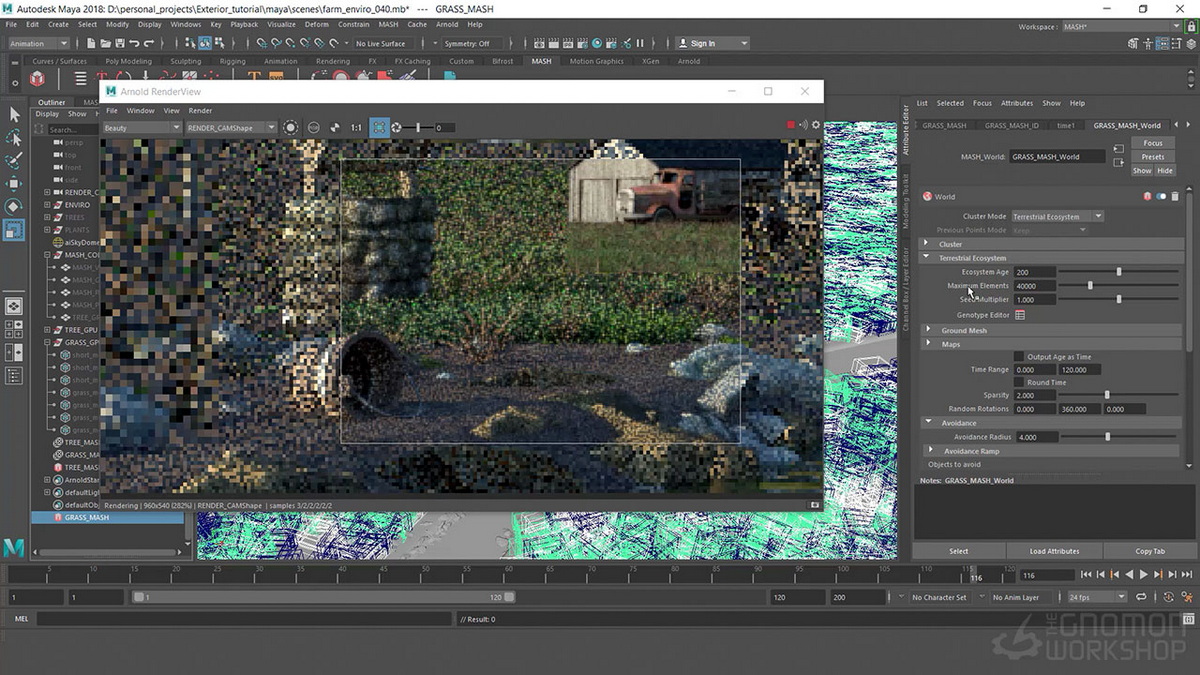Click the Hide button in Attribute Editor
The height and width of the screenshot is (675, 1200).
tap(1165, 171)
